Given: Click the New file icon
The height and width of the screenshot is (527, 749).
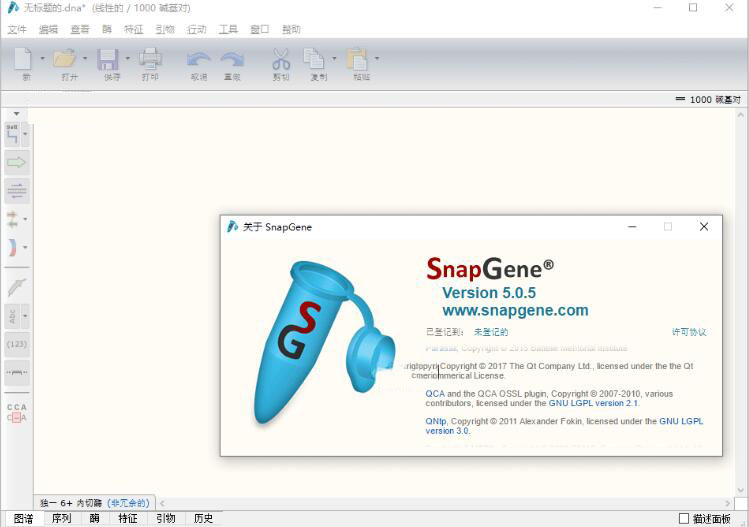Looking at the screenshot, I should pyautogui.click(x=23, y=60).
